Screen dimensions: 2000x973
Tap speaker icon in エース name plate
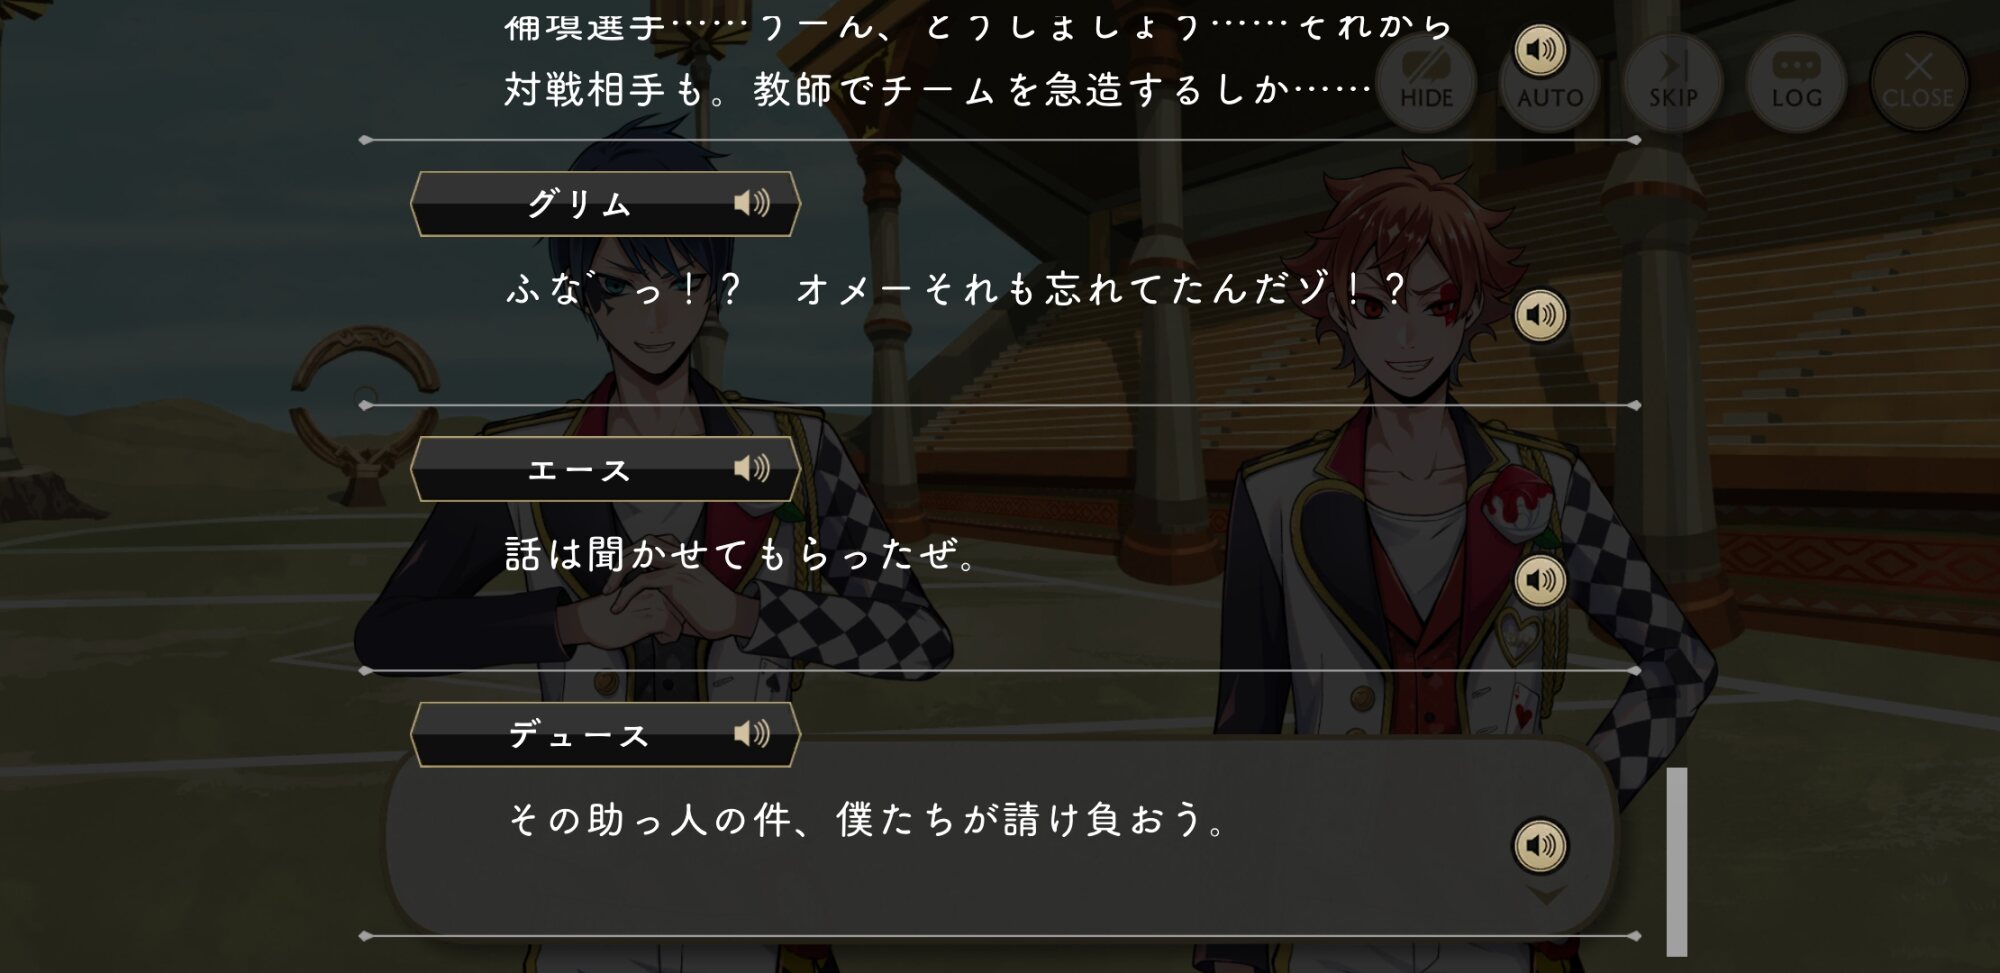(751, 468)
